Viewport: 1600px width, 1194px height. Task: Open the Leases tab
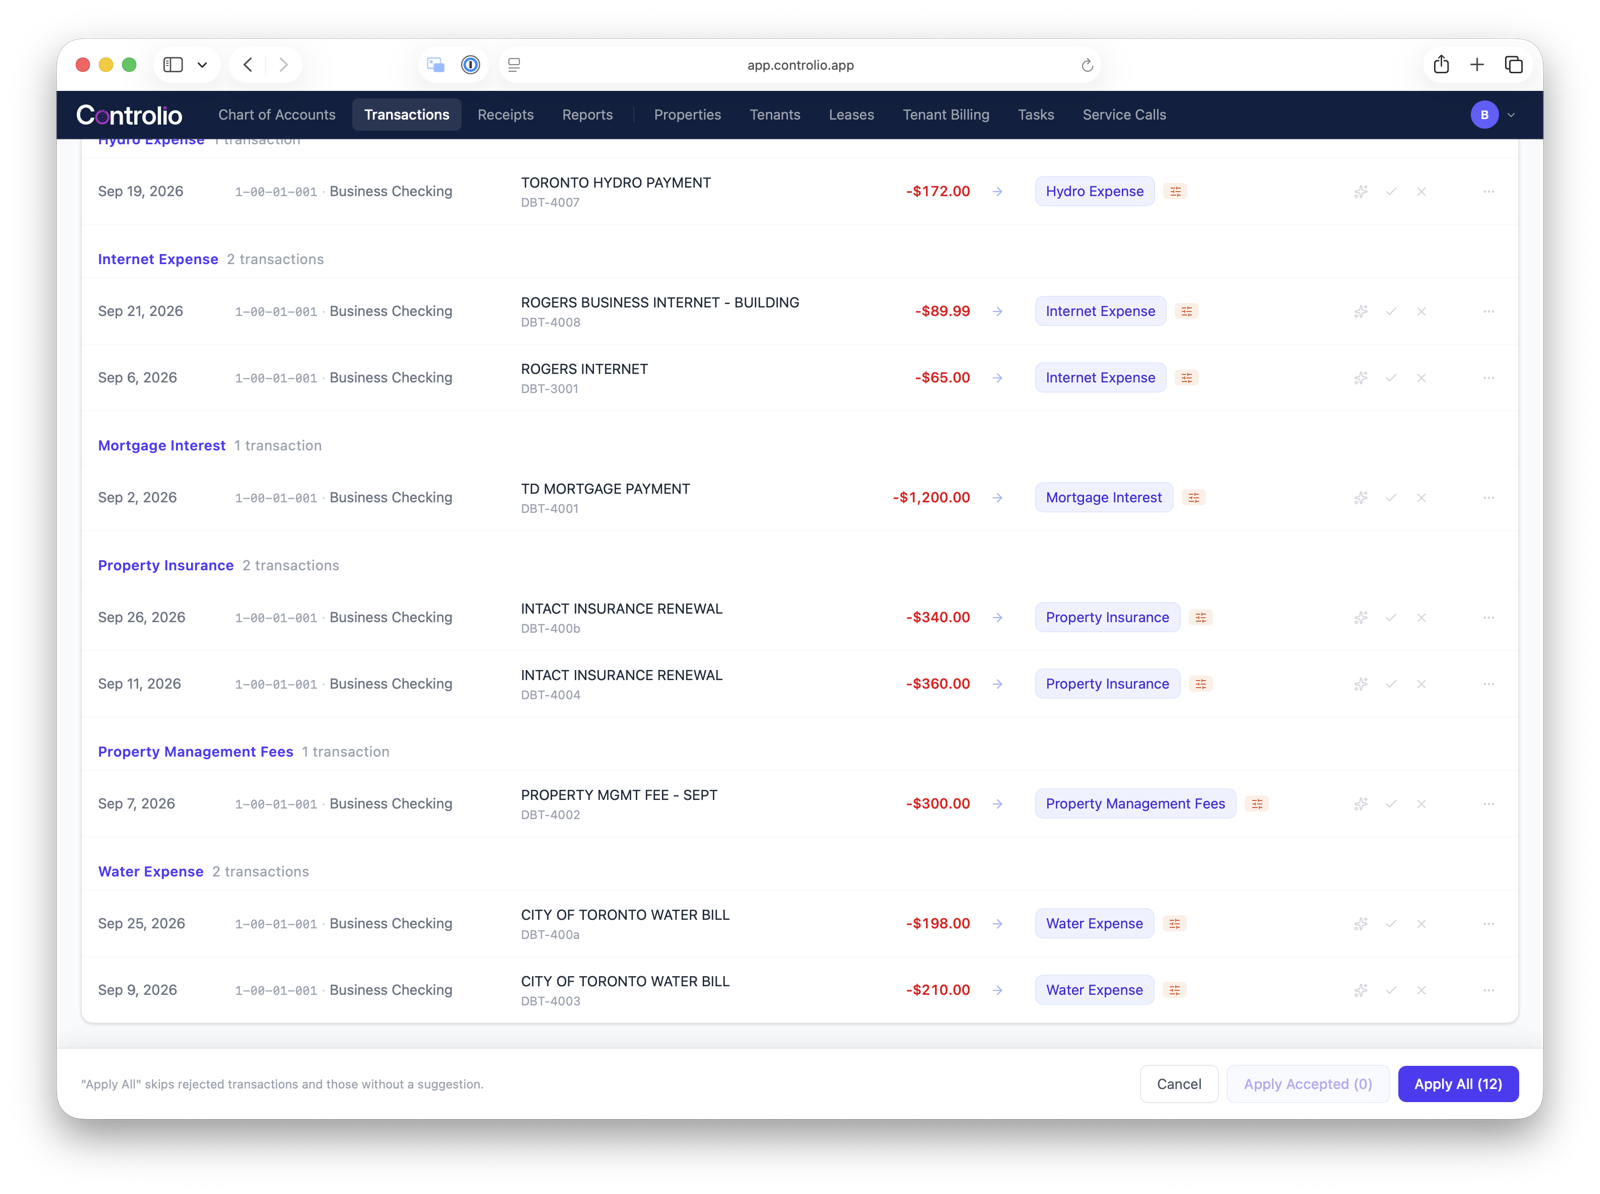[851, 115]
